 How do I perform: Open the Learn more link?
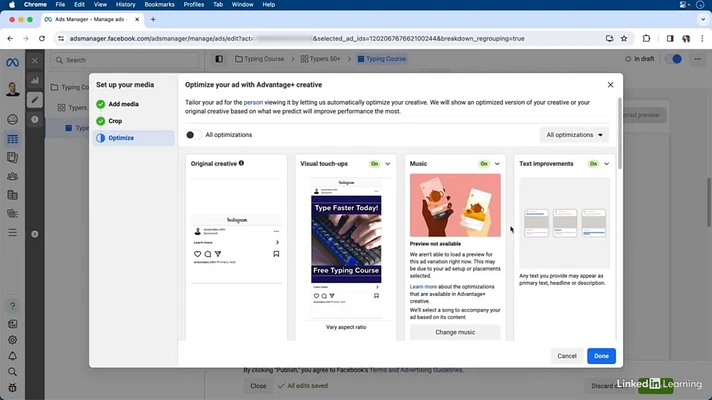tap(423, 287)
